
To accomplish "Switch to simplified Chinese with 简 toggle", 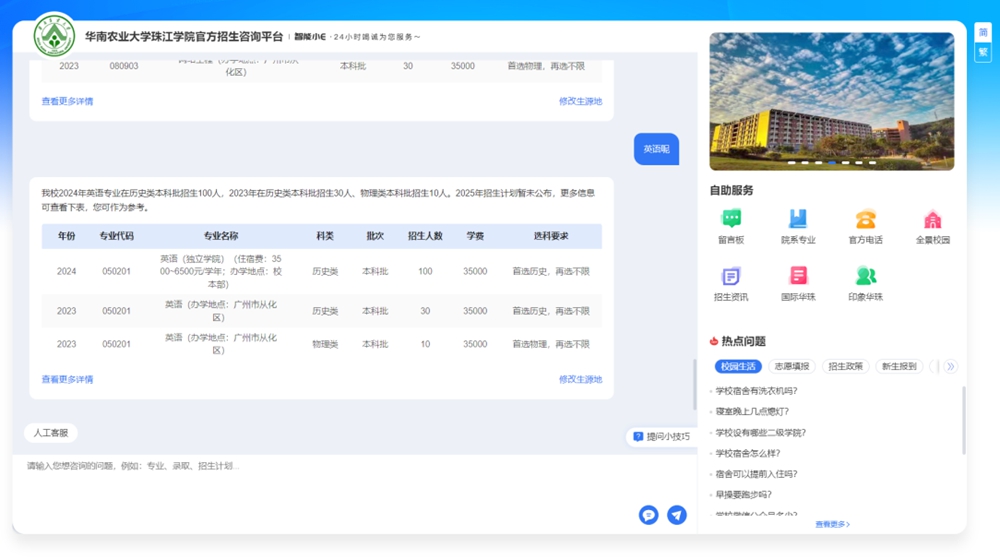I will click(983, 33).
